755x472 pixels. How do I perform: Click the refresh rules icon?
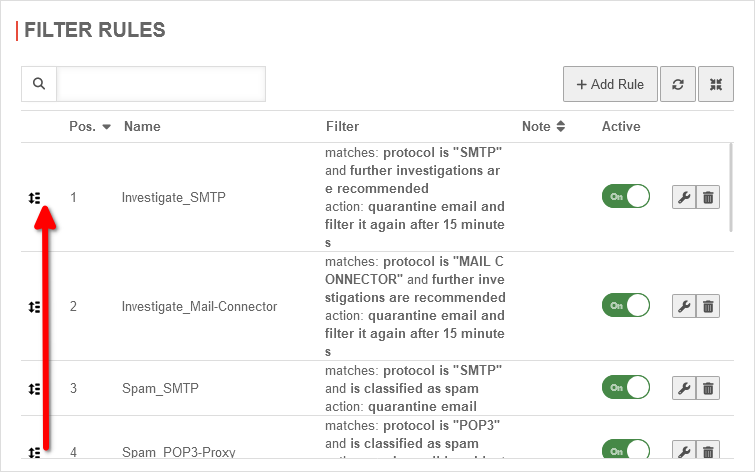pos(677,84)
